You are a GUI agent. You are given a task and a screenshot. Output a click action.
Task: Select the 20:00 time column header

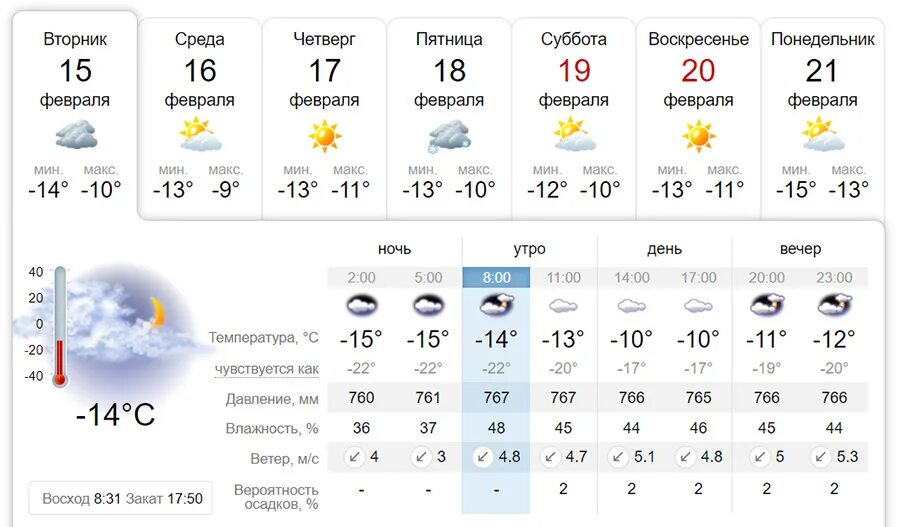[767, 278]
